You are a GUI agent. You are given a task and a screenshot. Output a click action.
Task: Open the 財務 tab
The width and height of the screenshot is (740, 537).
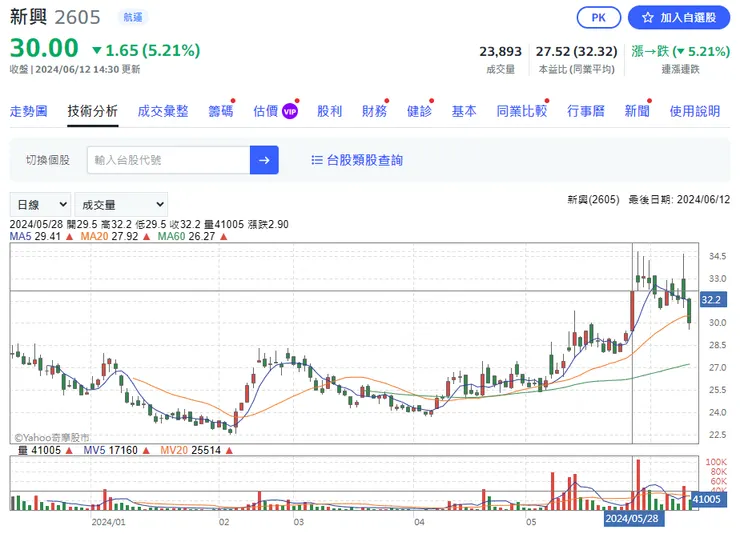tap(374, 111)
